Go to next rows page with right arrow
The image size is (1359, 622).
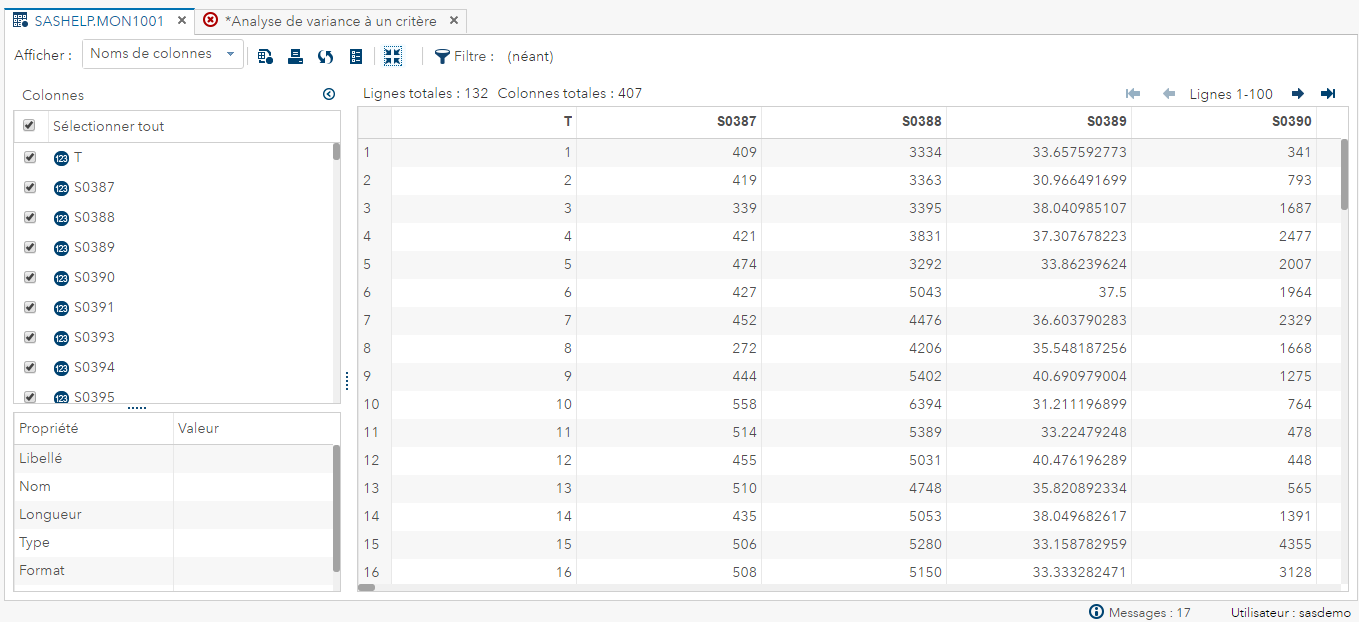(x=1297, y=93)
